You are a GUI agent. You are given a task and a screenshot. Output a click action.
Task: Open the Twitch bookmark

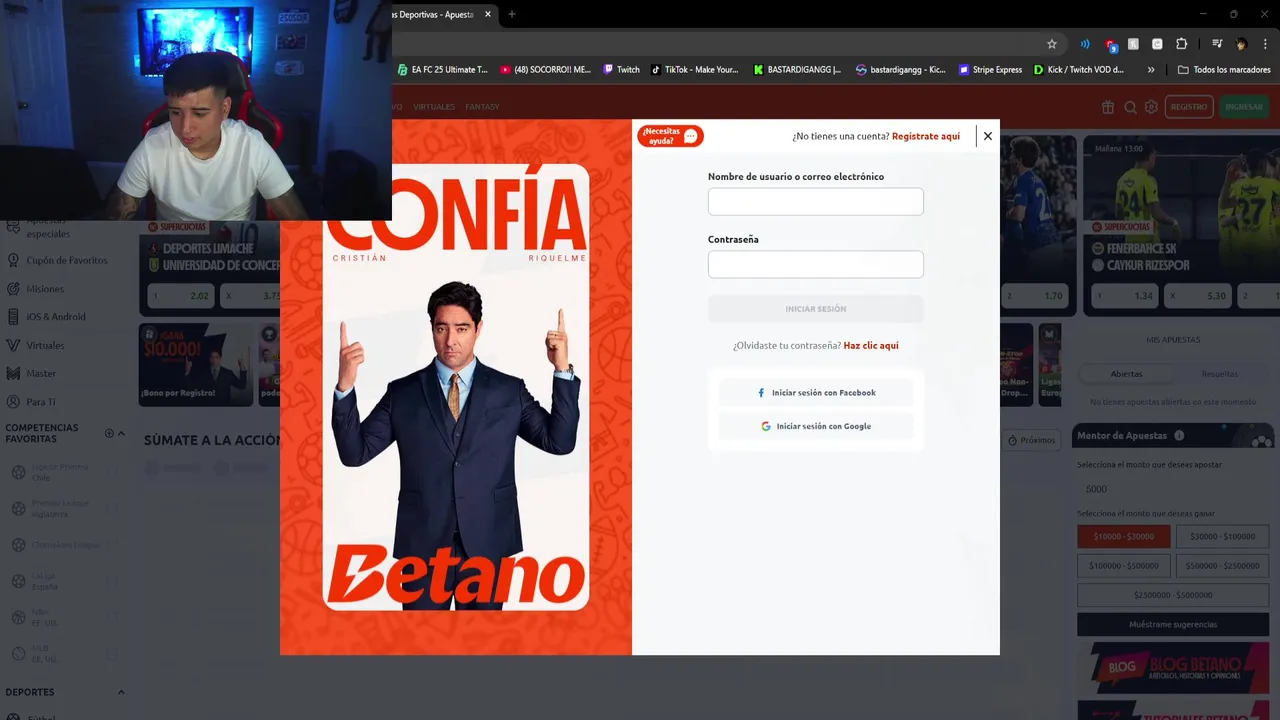click(x=621, y=70)
